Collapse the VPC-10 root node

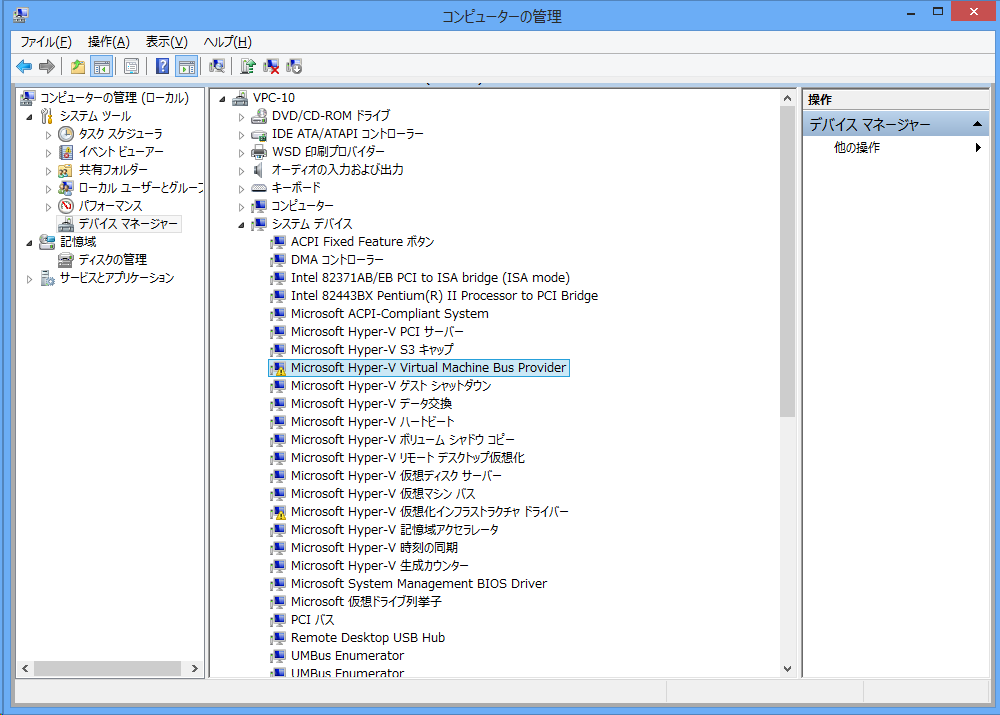click(223, 99)
